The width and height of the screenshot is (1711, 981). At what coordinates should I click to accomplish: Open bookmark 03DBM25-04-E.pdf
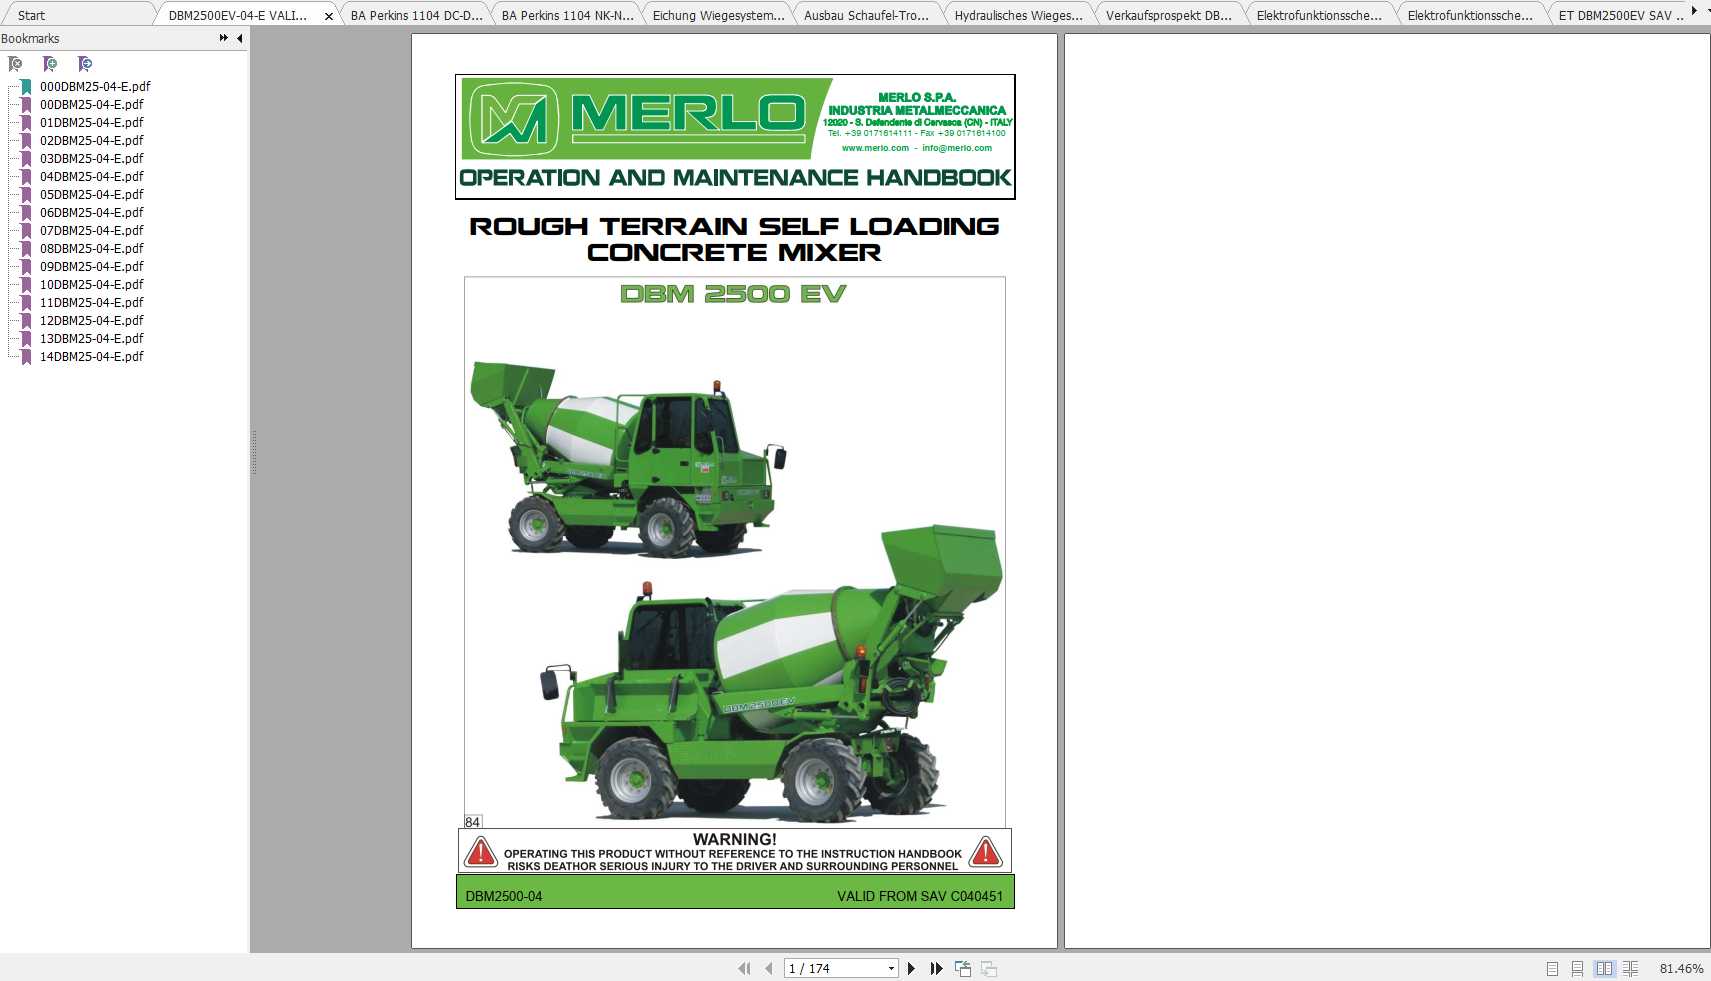click(92, 158)
